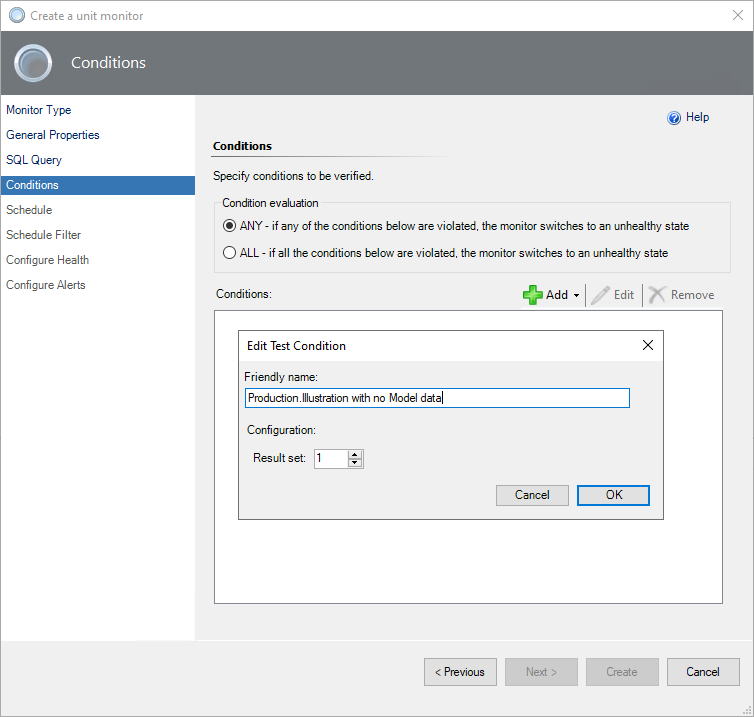754x717 pixels.
Task: Select the Conditions step in sidebar
Action: pyautogui.click(x=98, y=185)
